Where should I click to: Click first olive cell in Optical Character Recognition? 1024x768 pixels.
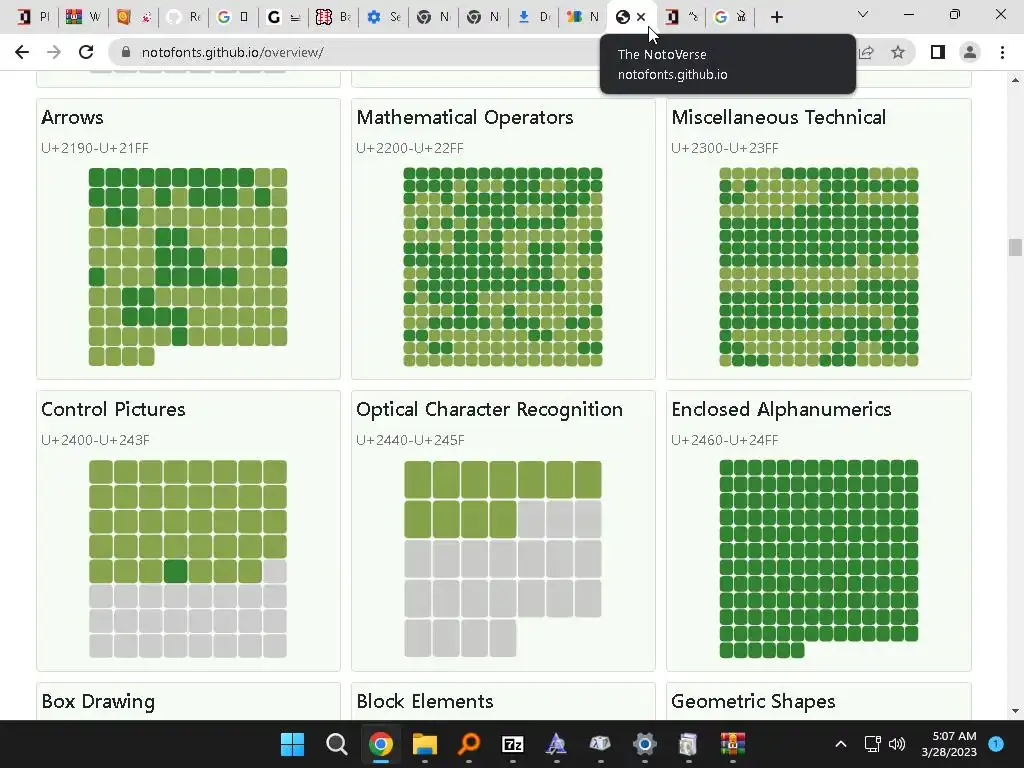point(417,479)
